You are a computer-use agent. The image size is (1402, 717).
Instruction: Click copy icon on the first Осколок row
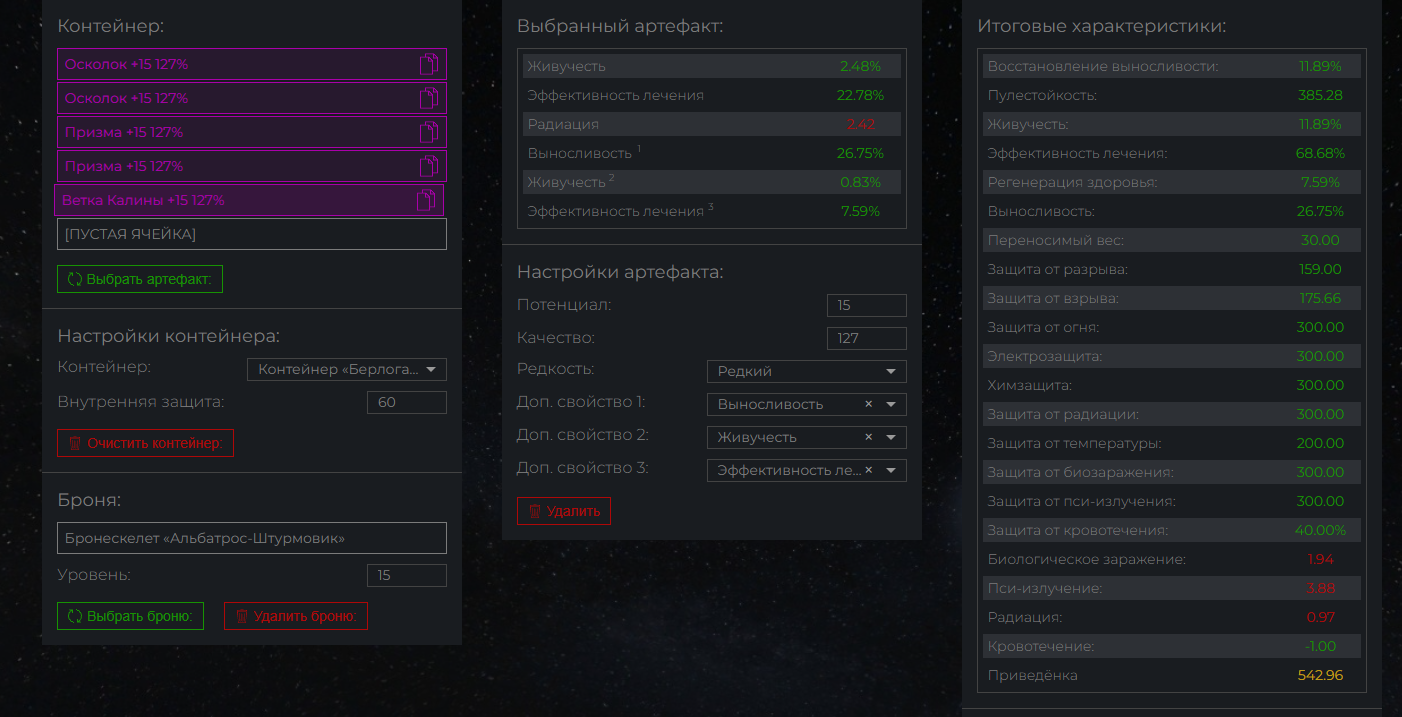(428, 65)
